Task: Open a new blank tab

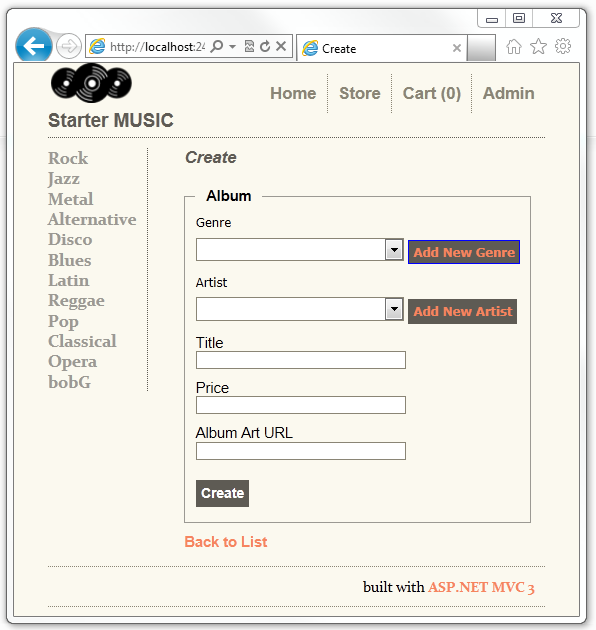Action: tap(481, 48)
